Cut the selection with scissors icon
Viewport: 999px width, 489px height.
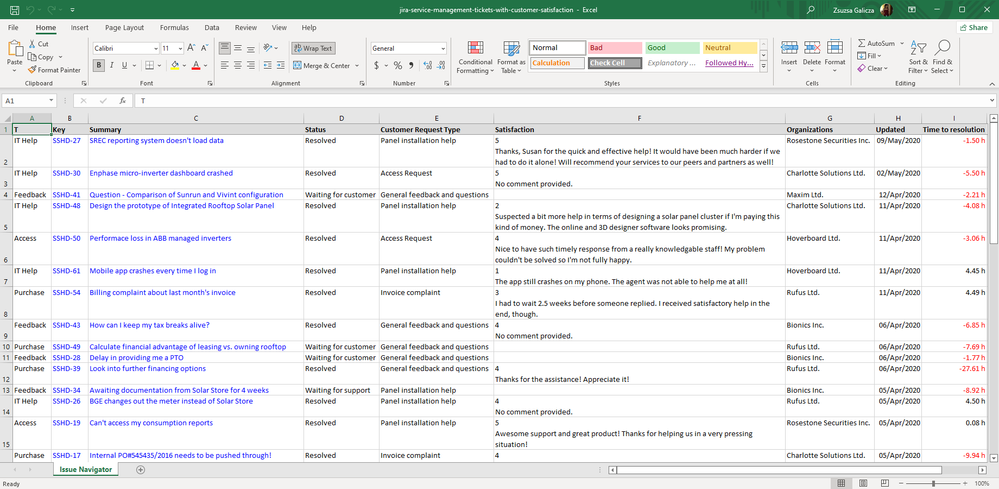click(x=38, y=44)
